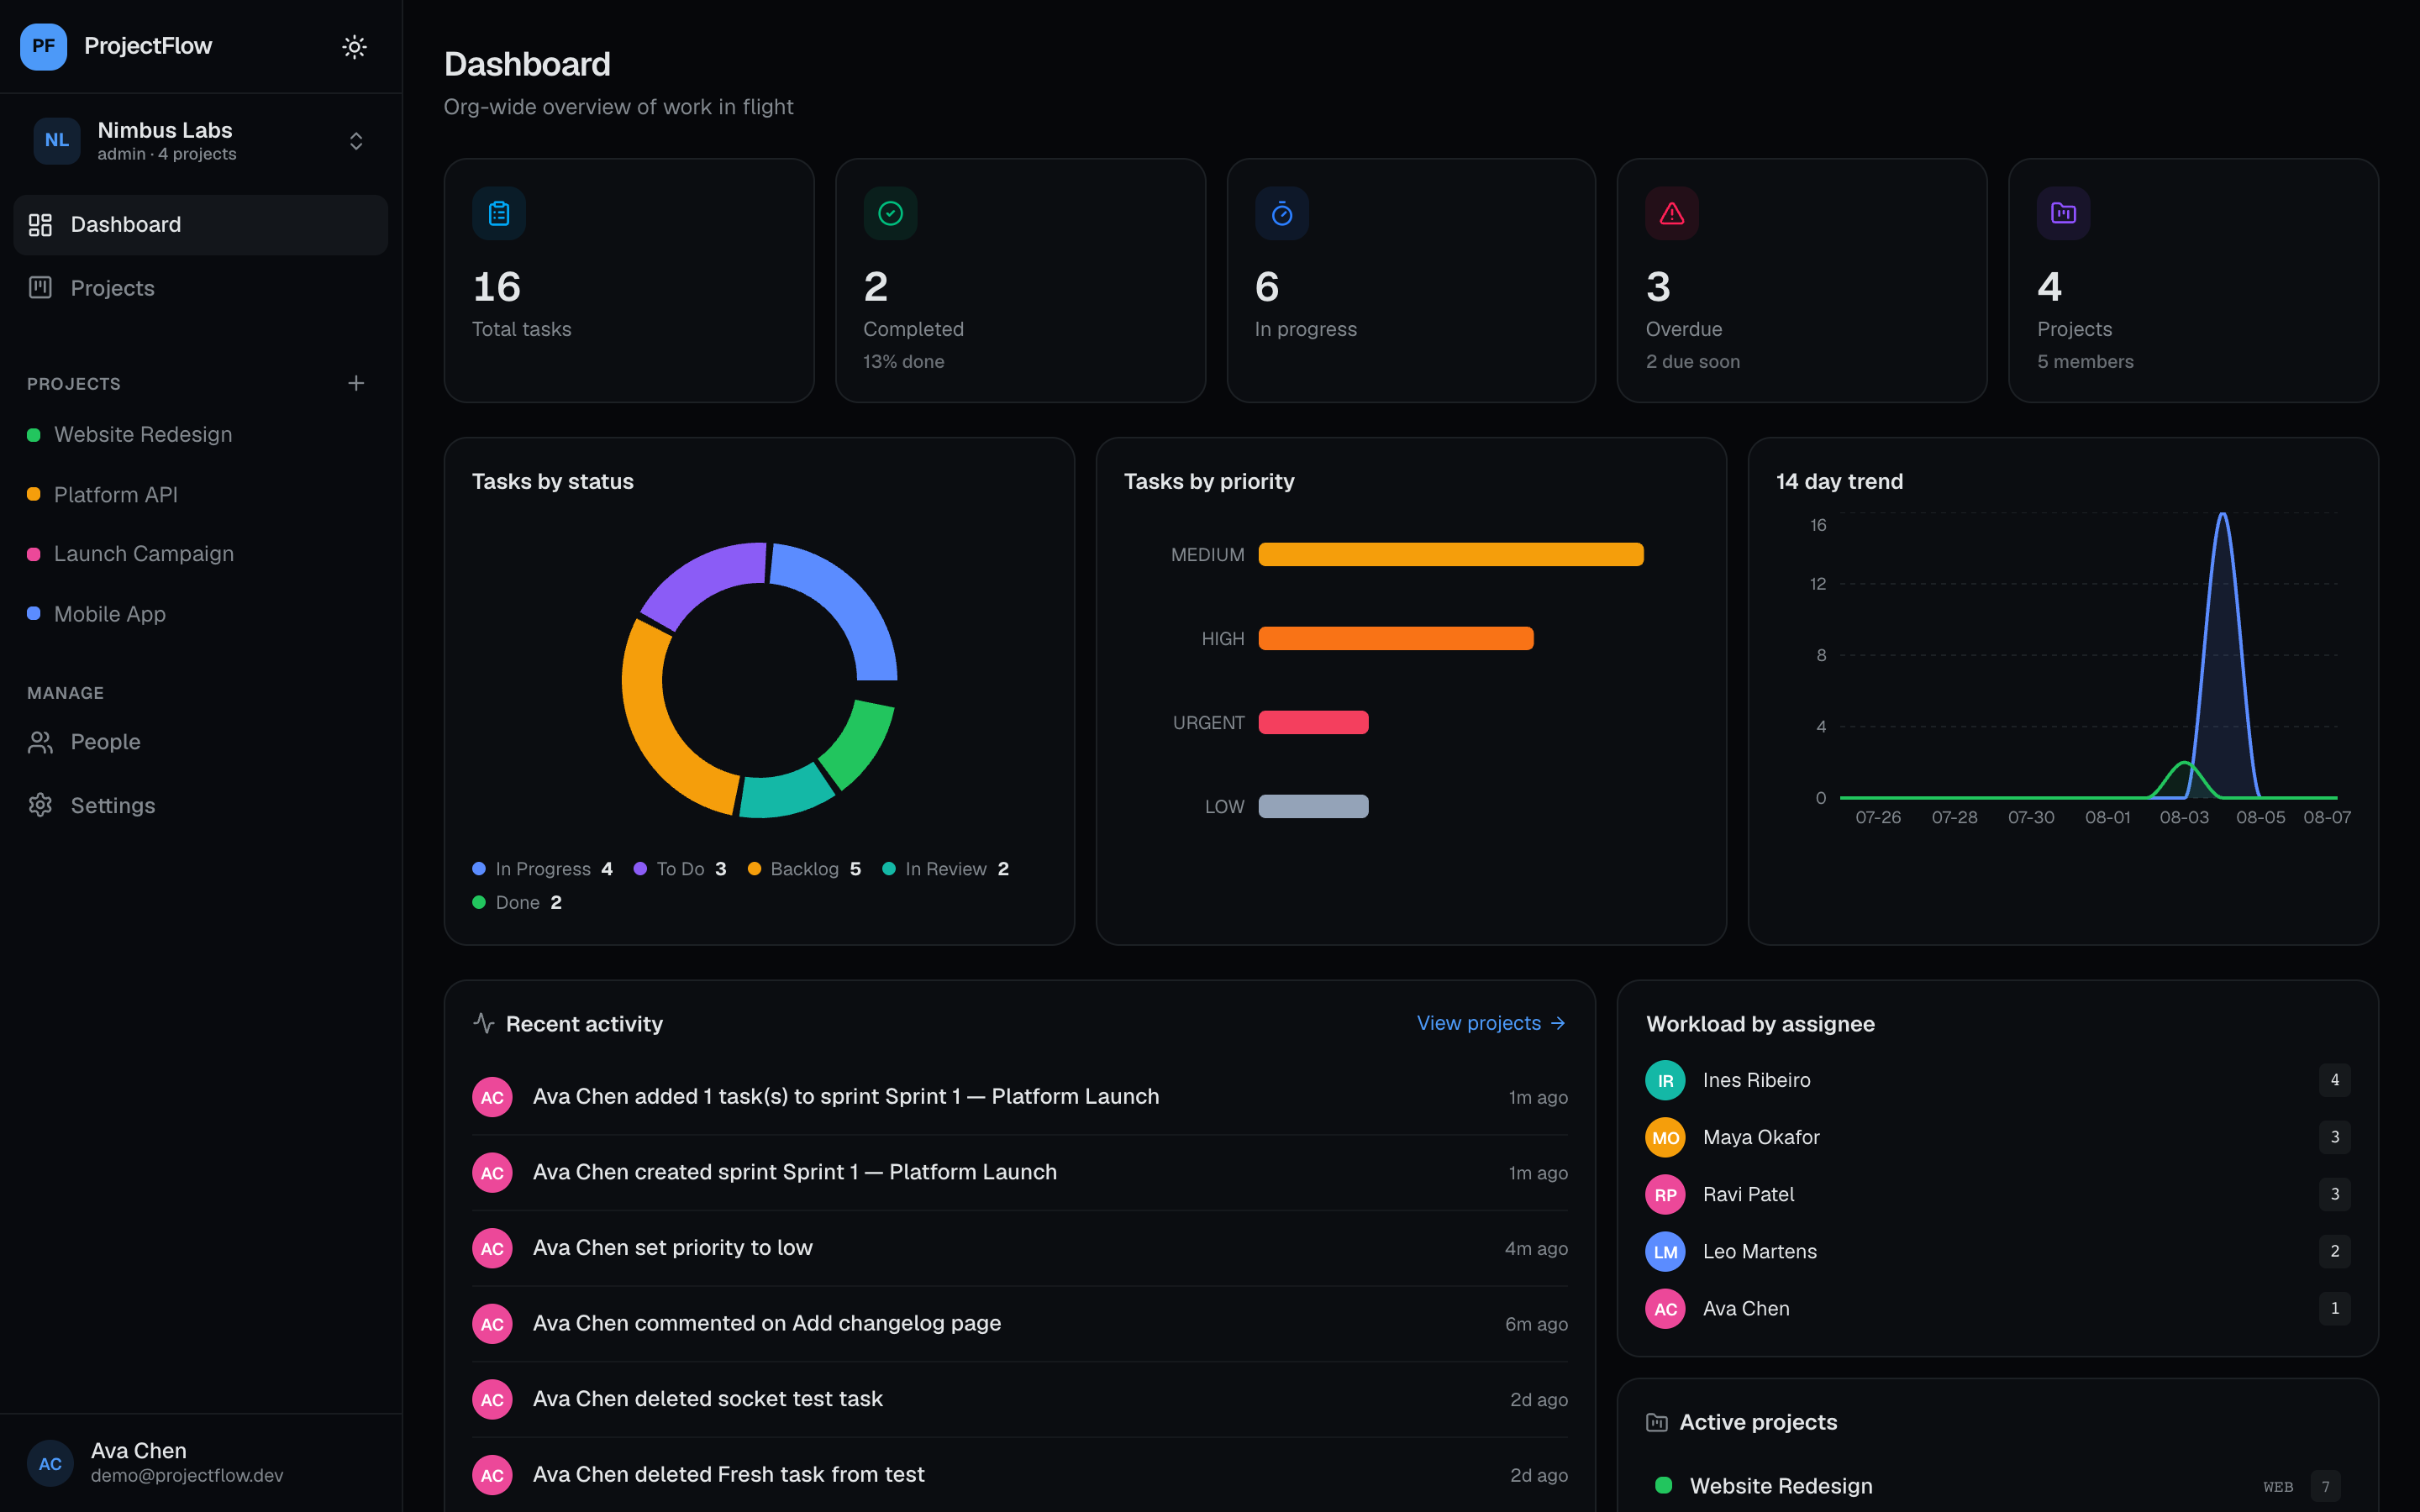
Task: Click the Projects kanban icon in sidebar
Action: point(40,288)
